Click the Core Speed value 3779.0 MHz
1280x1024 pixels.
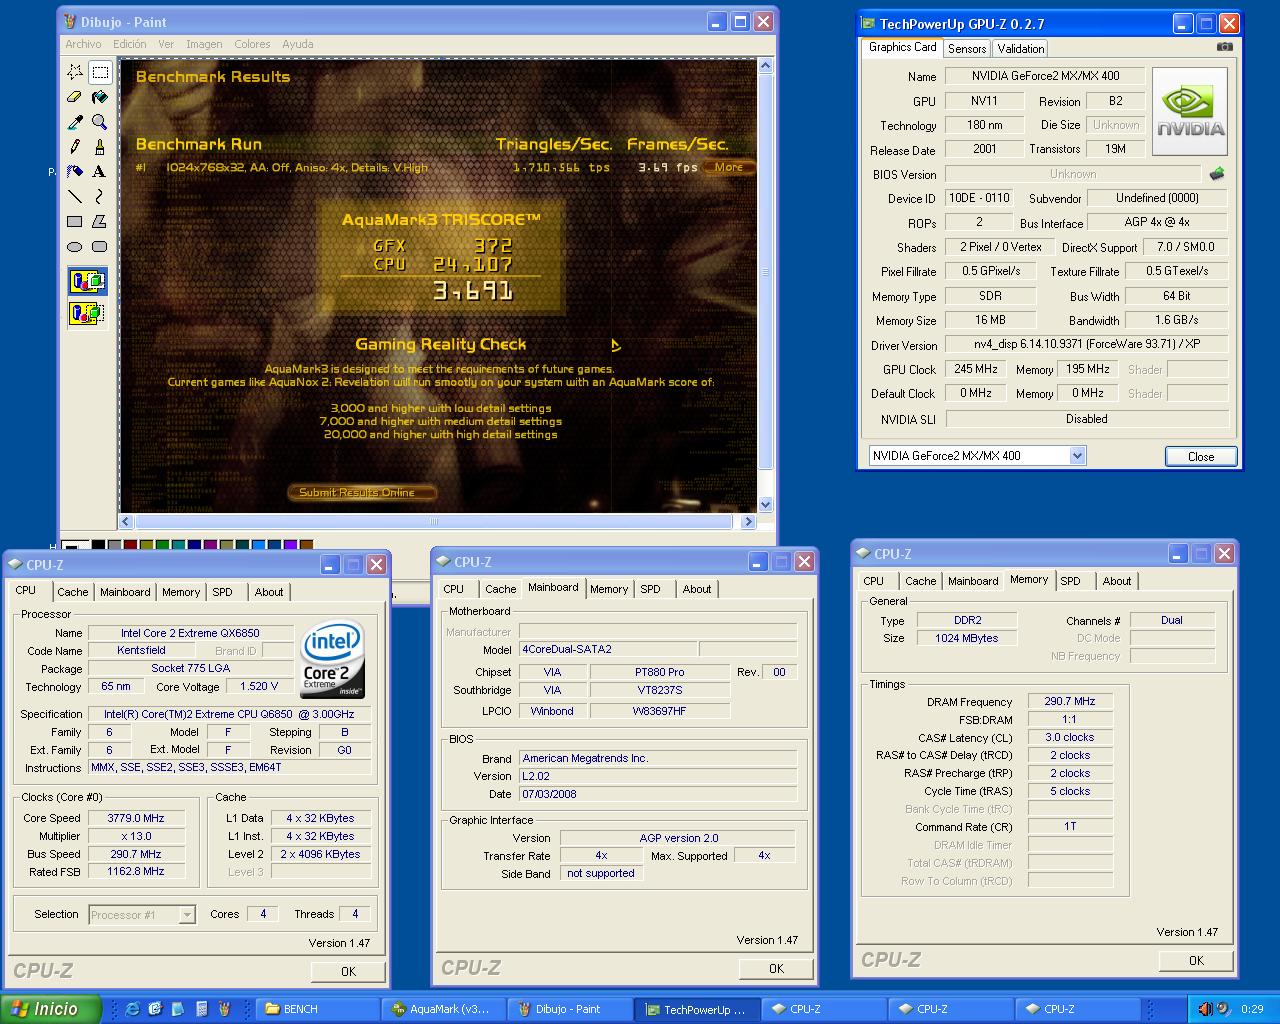(x=136, y=818)
